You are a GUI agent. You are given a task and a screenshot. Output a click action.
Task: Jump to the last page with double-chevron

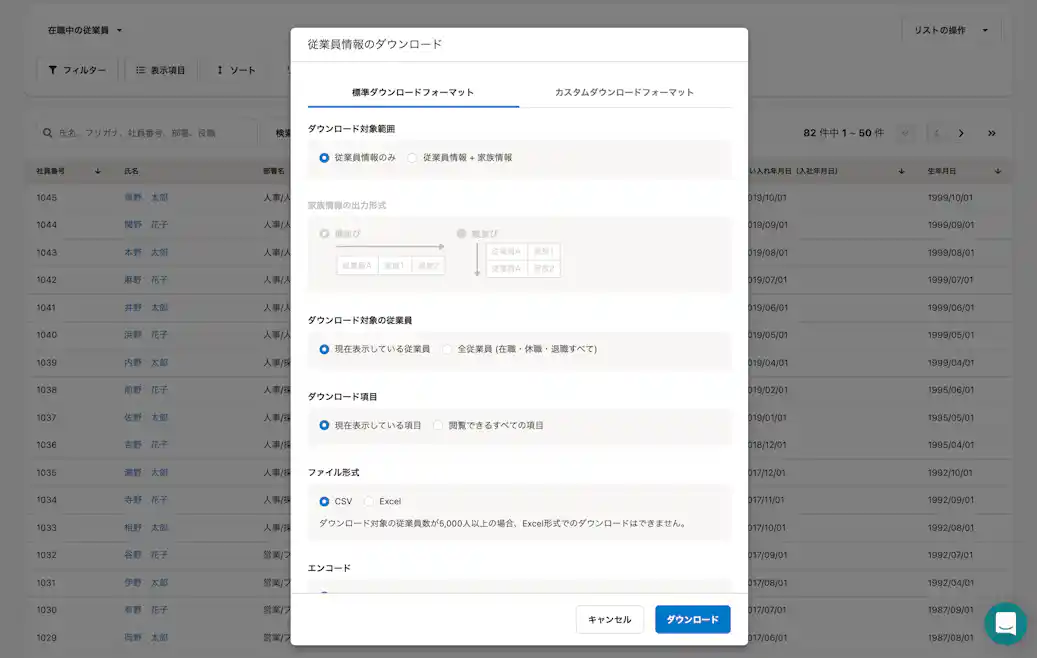point(992,131)
